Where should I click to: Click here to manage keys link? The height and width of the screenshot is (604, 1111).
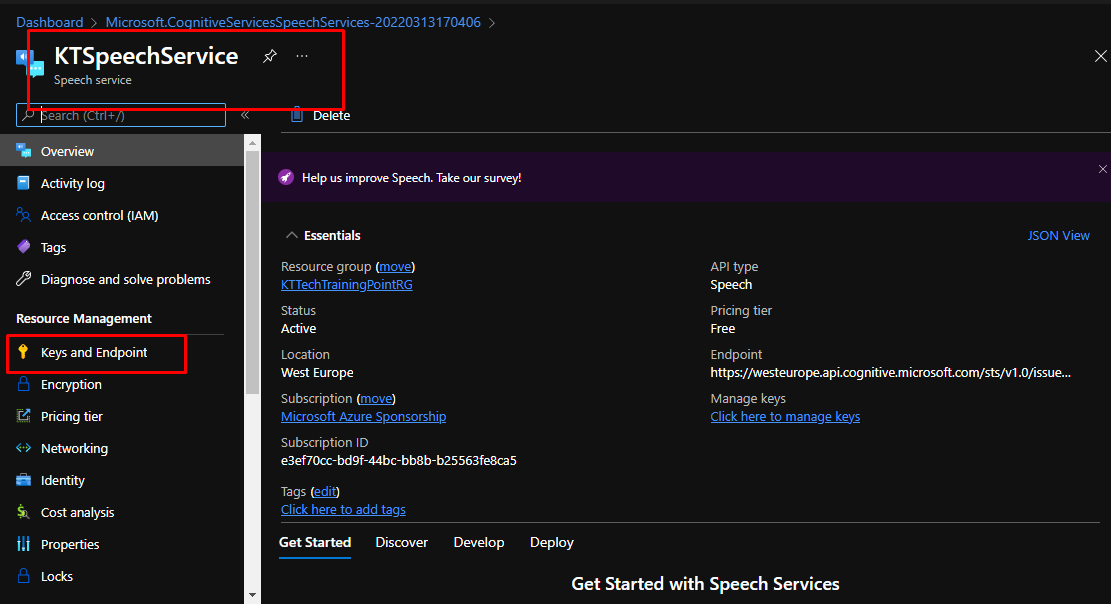tap(784, 417)
